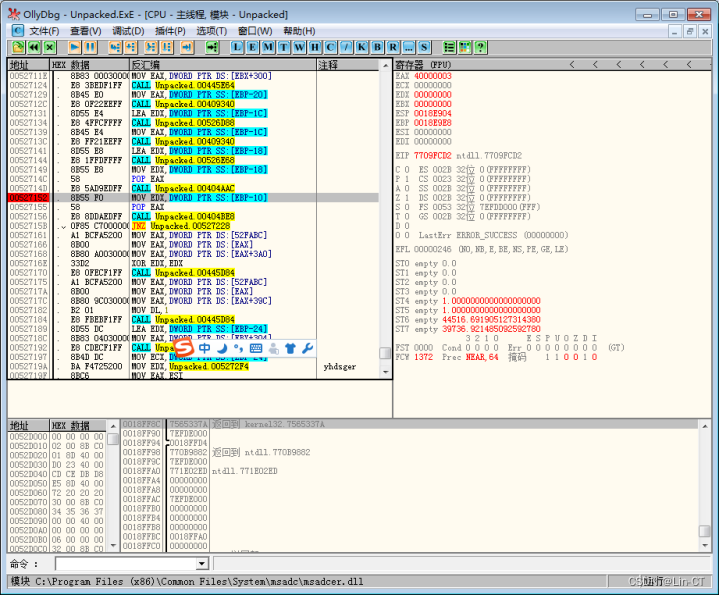Click the disassembly pane scrollbar down arrow

point(386,373)
